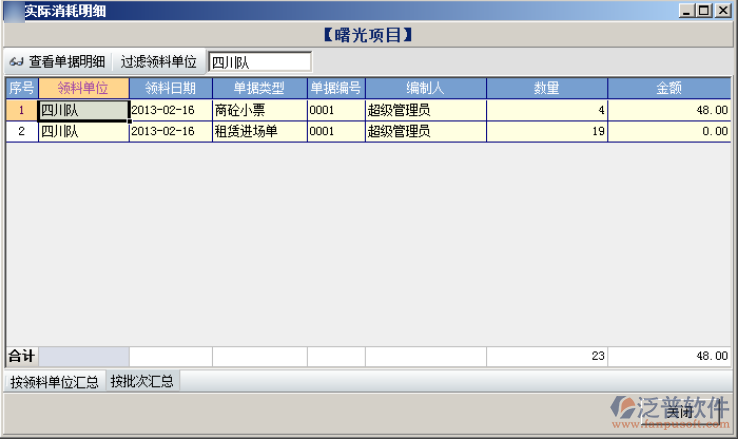Click the 查看单据明细 toolbar button
Viewport: 740px width, 440px height.
pyautogui.click(x=56, y=62)
